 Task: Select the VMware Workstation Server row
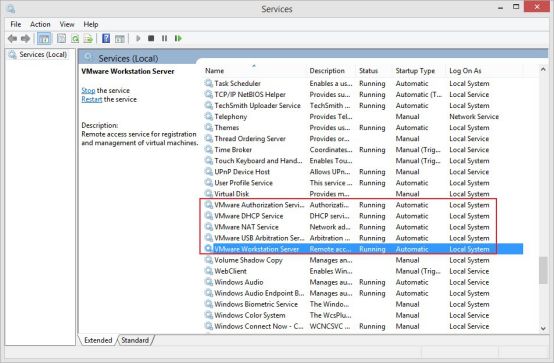click(363, 249)
